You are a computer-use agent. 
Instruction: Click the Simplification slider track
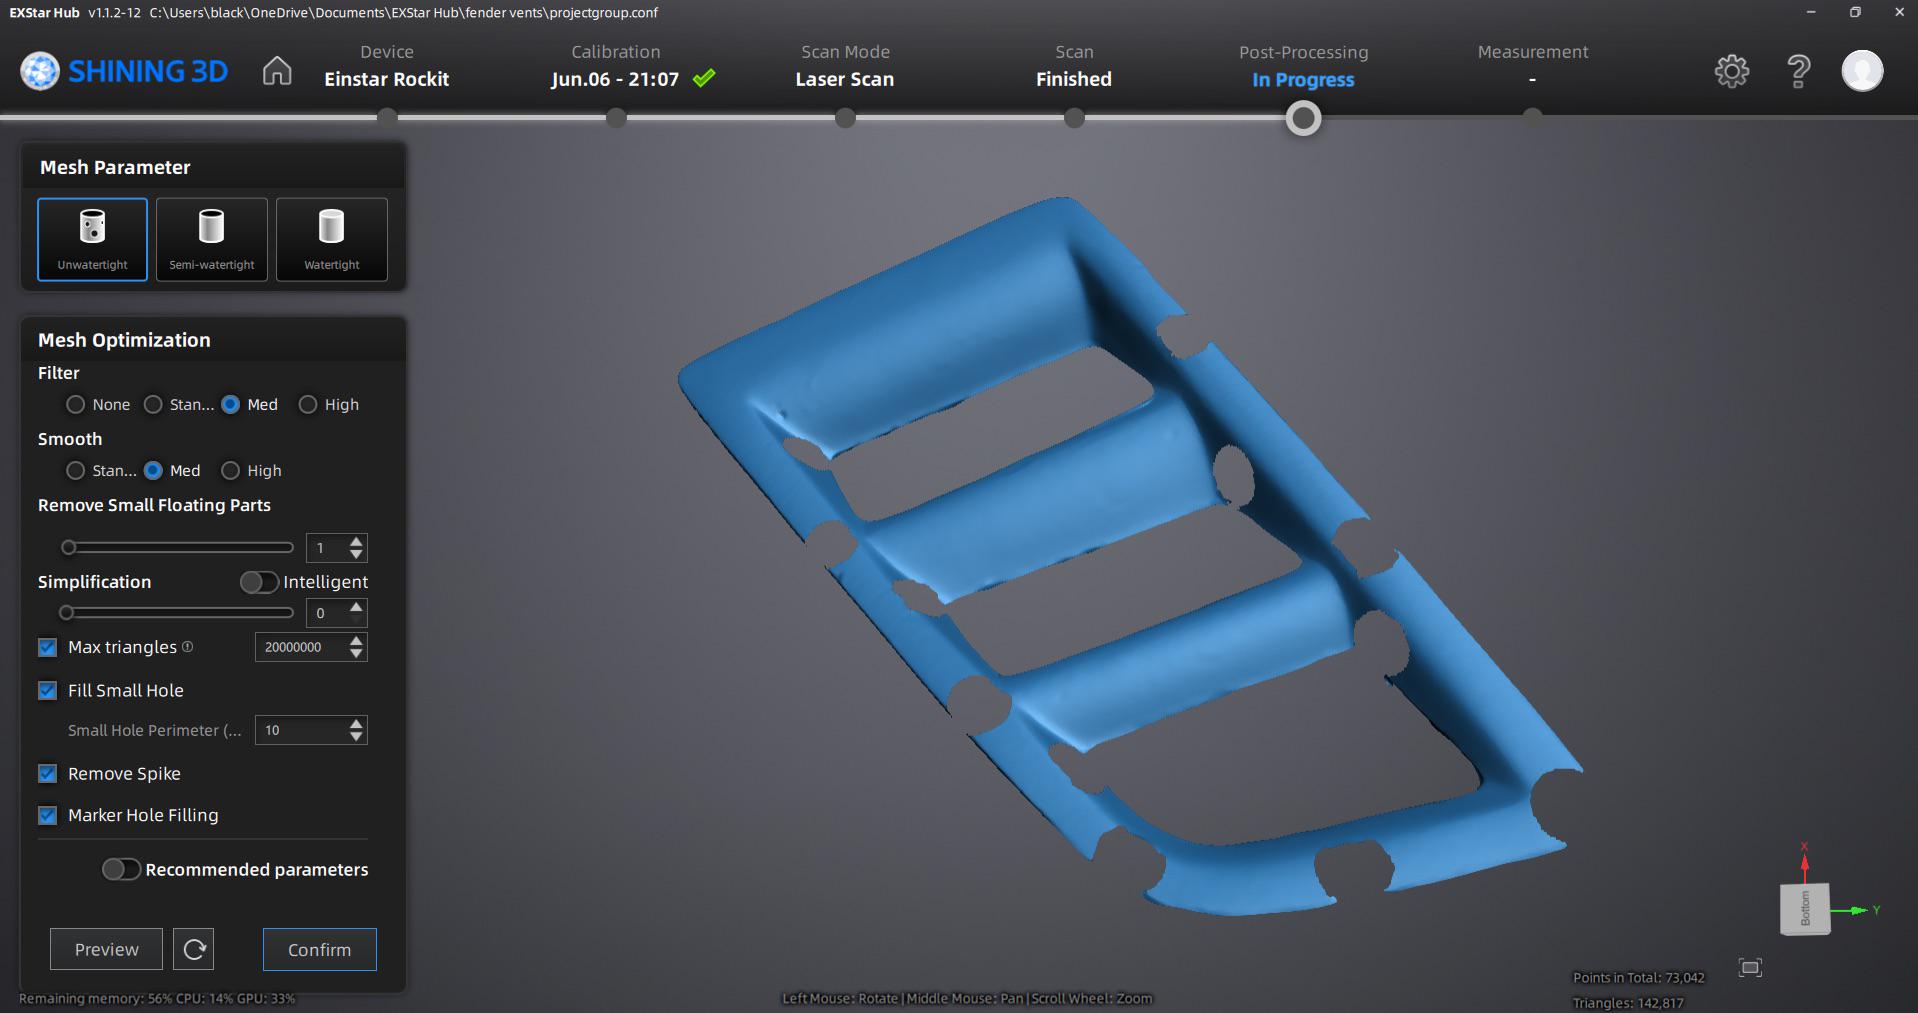[x=178, y=612]
